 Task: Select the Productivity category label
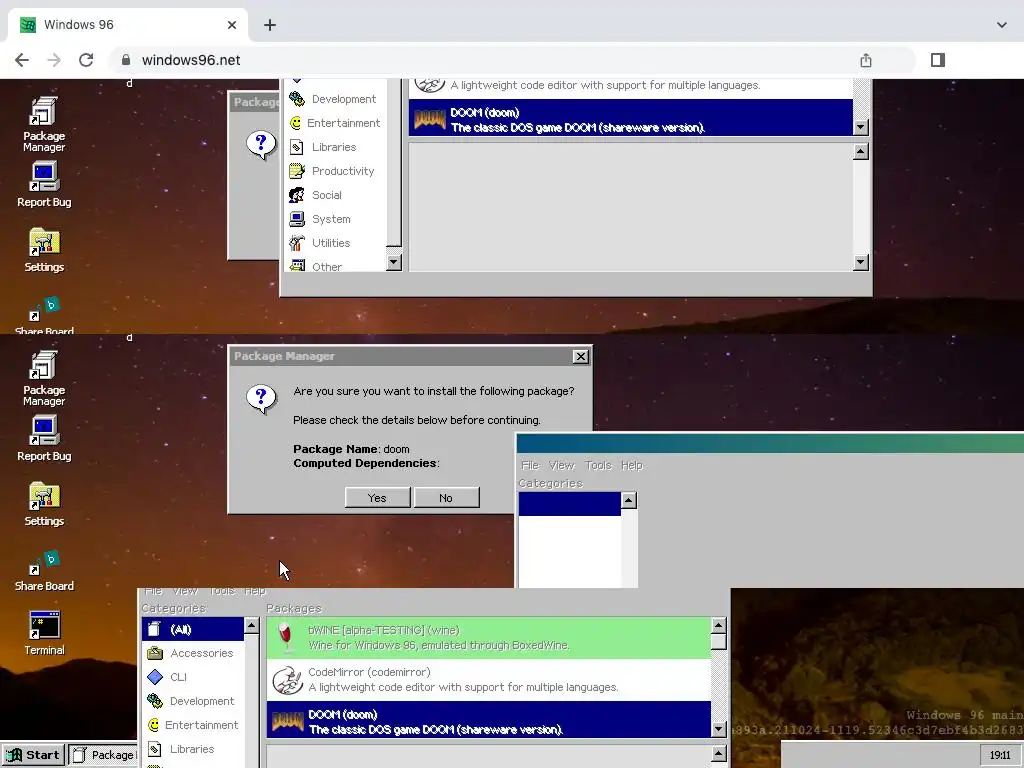343,171
